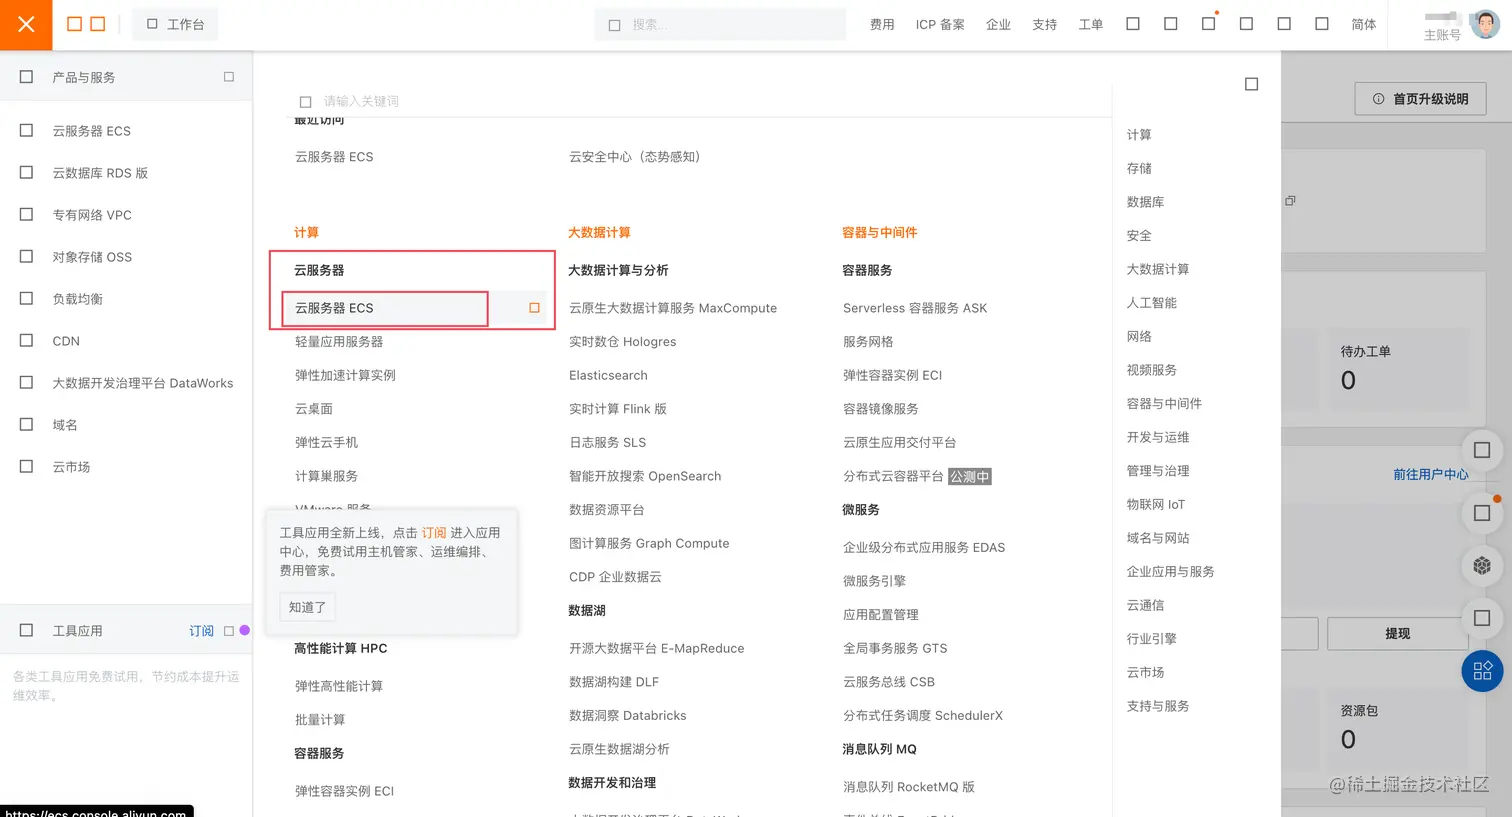Open 实时数仓 Hologres
Image resolution: width=1512 pixels, height=817 pixels.
point(623,342)
